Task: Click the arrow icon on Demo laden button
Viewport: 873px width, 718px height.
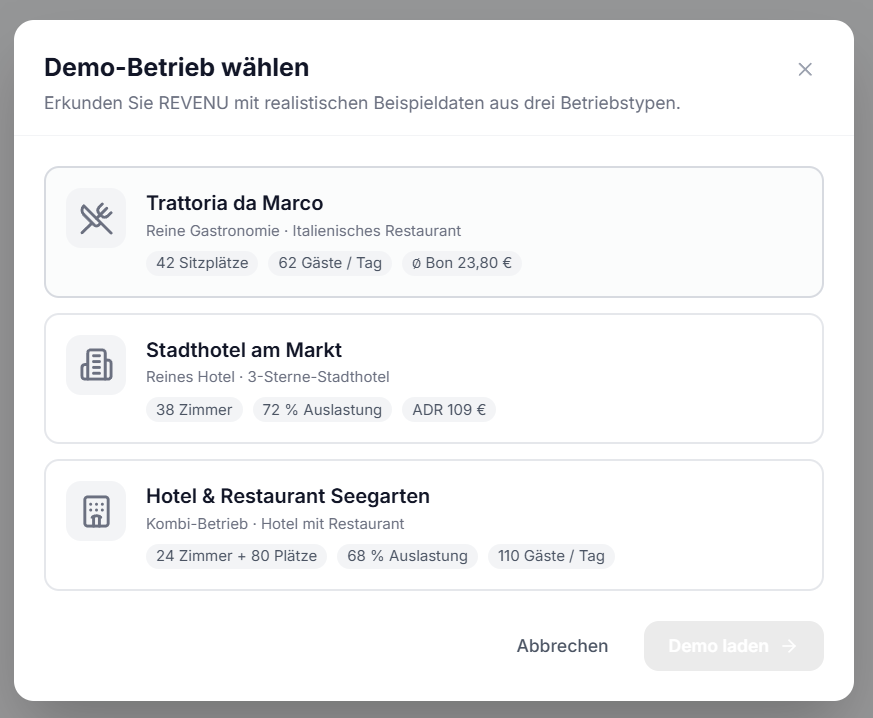Action: (x=789, y=646)
